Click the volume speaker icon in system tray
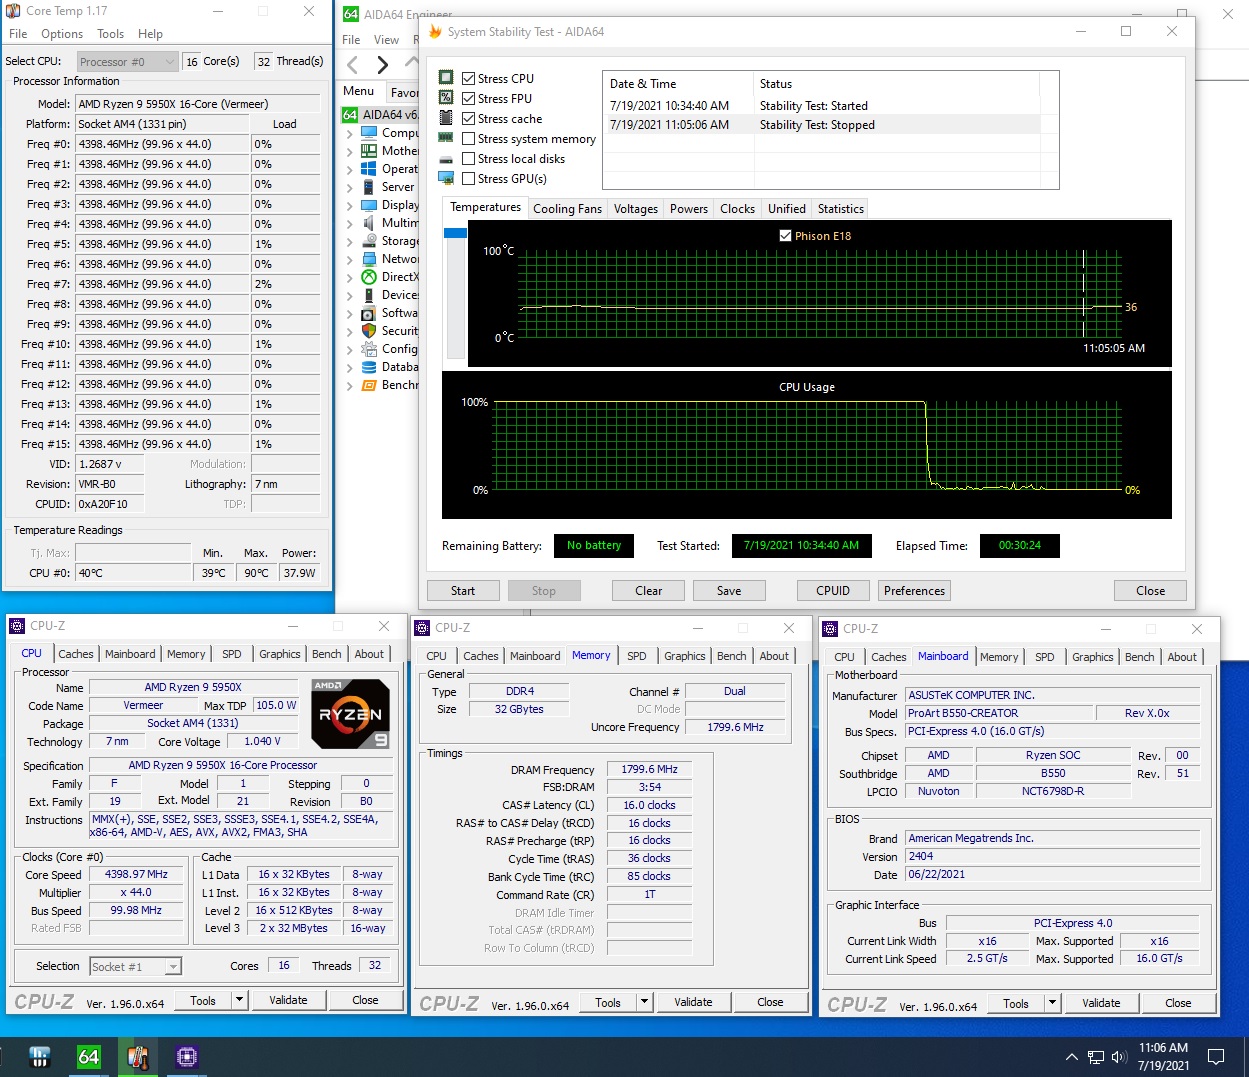This screenshot has width=1249, height=1077. coord(1119,1057)
